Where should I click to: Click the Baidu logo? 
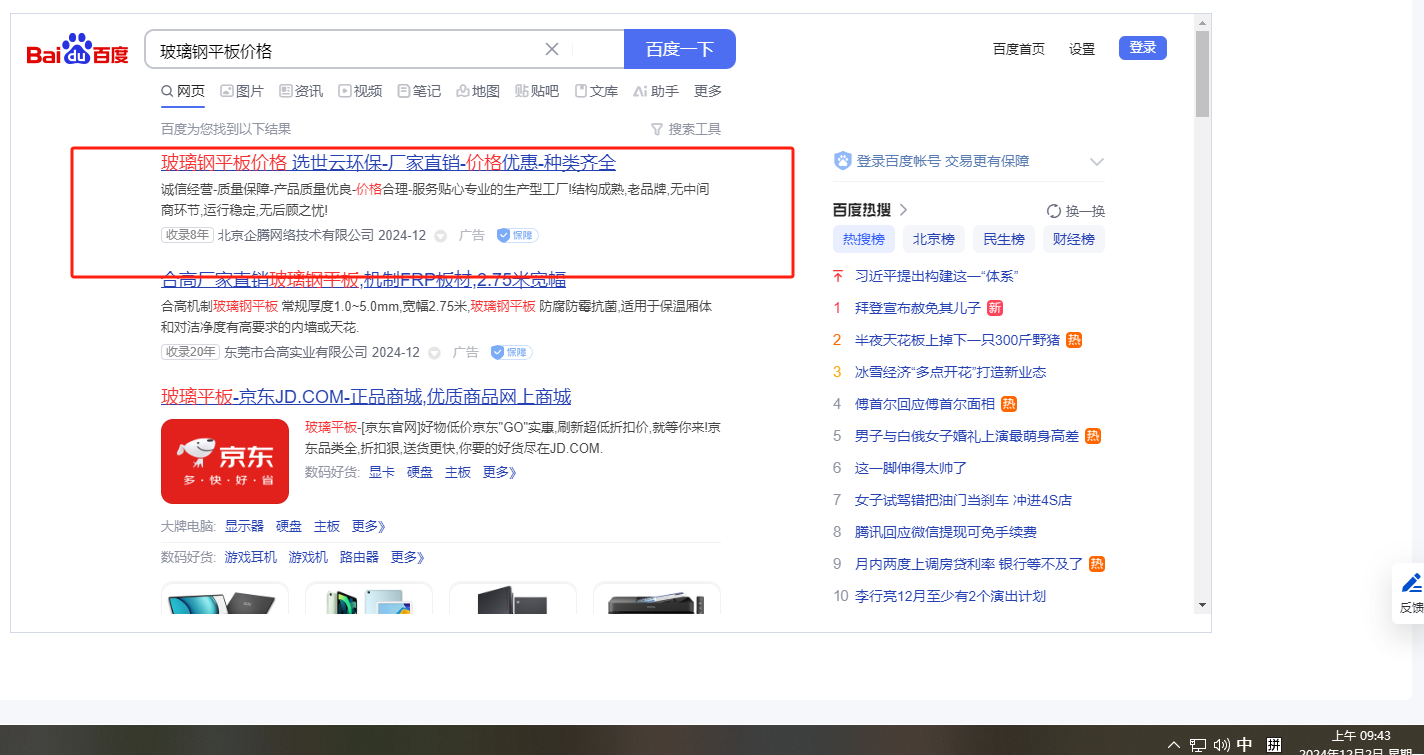pyautogui.click(x=77, y=49)
